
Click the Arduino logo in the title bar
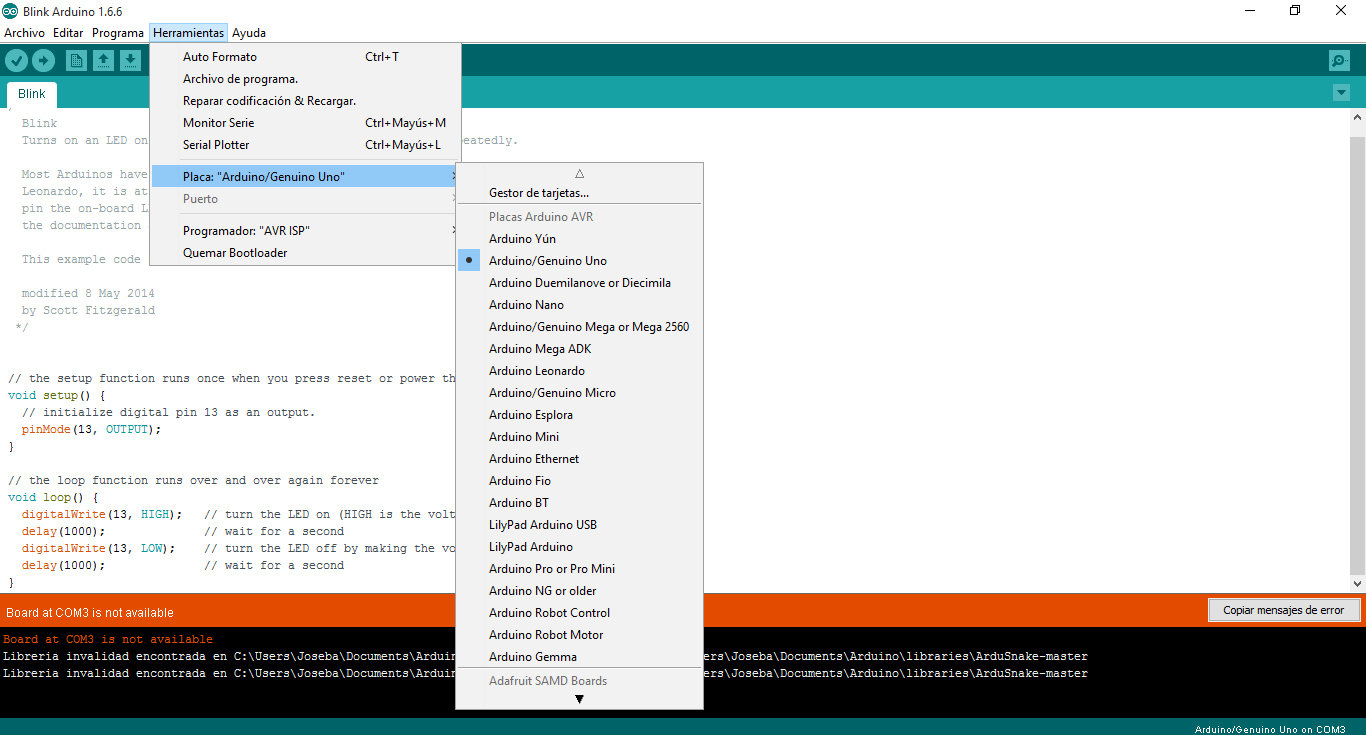coord(10,11)
